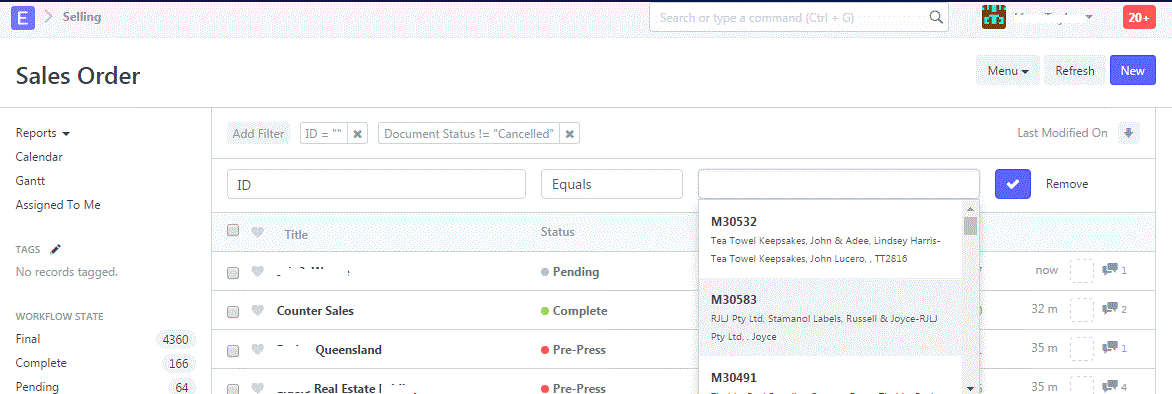Filter by Pending workflow state

37,387
